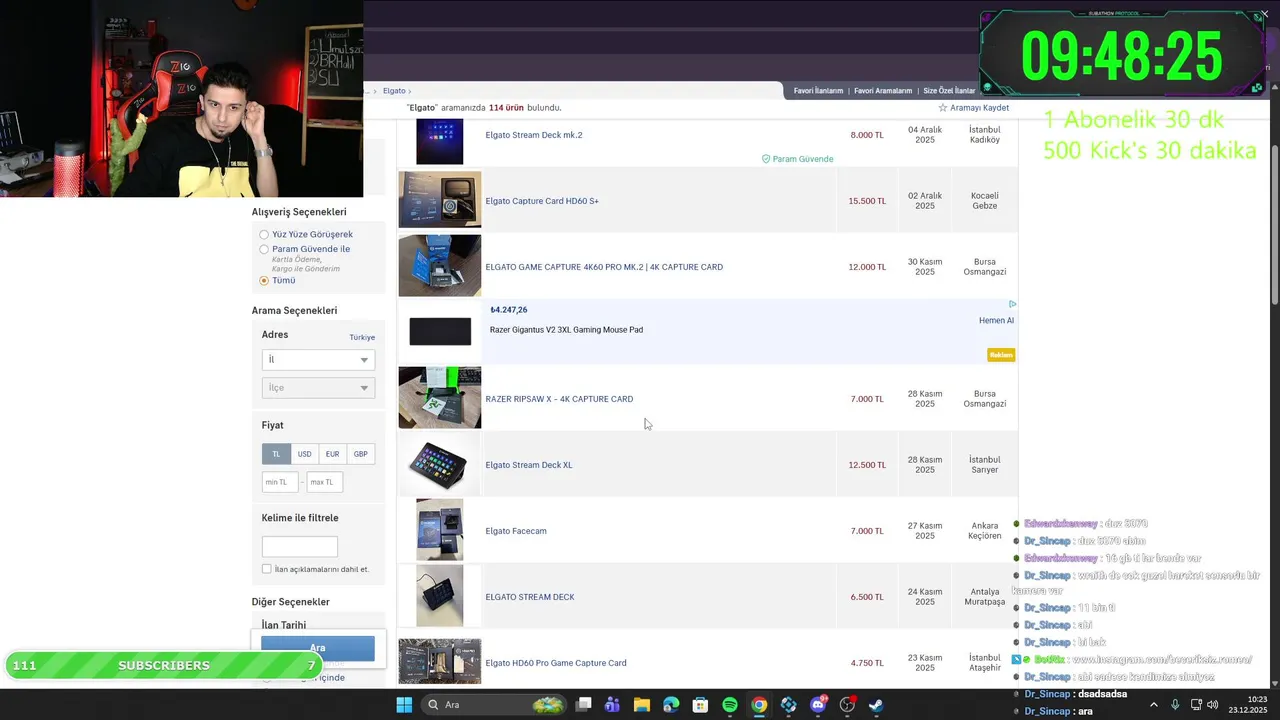Click Stream Deck XL thumbnail
Image resolution: width=1280 pixels, height=720 pixels.
click(x=440, y=464)
